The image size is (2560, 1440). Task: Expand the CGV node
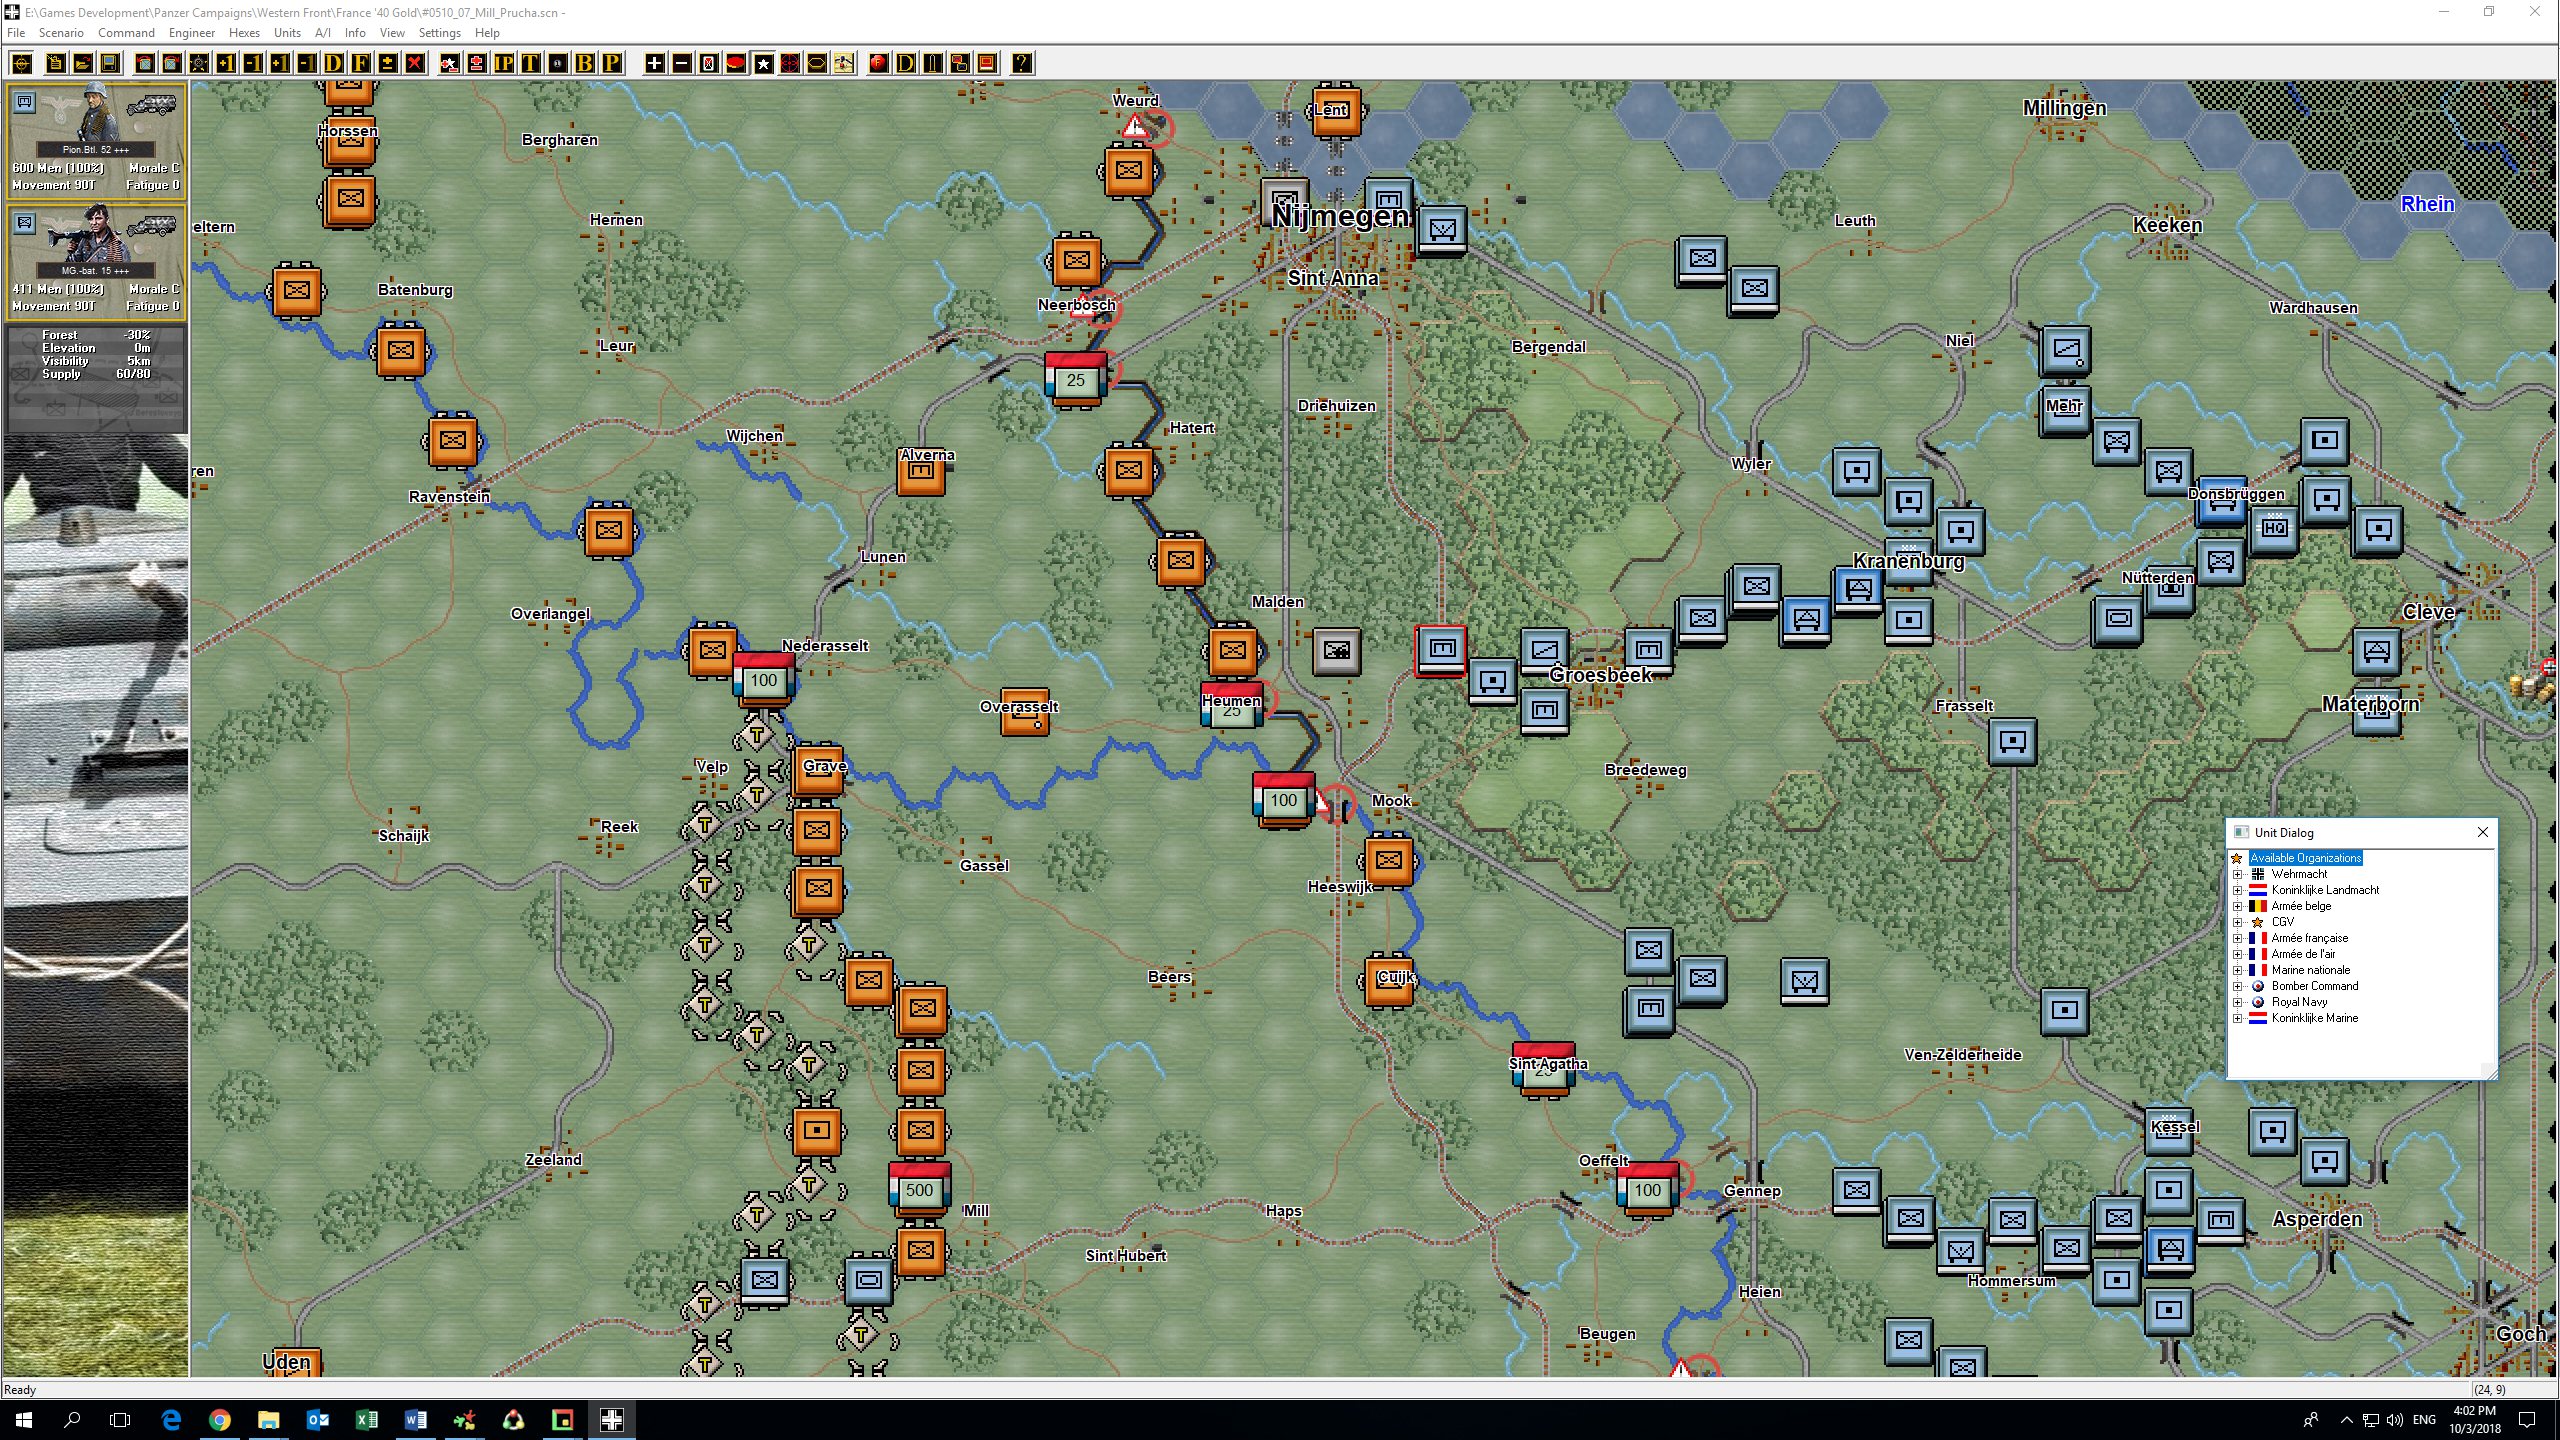(x=2238, y=922)
